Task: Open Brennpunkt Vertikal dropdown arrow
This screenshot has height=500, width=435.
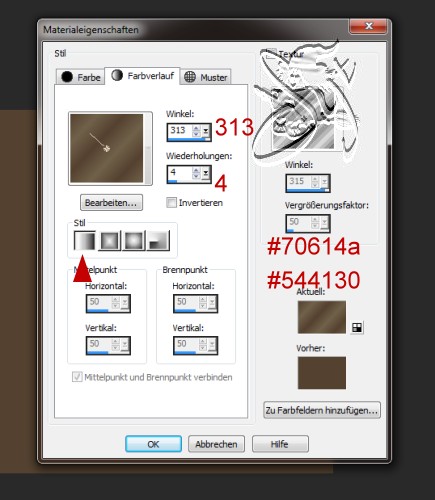Action: (x=212, y=344)
